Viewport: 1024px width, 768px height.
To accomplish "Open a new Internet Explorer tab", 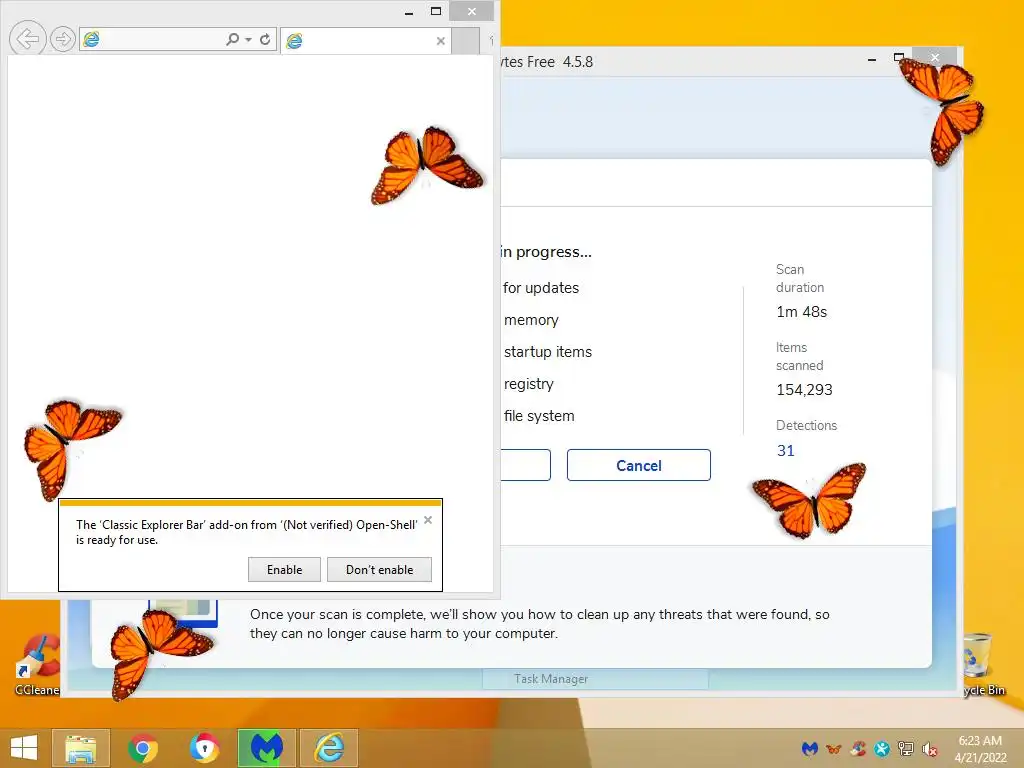I will tap(466, 40).
